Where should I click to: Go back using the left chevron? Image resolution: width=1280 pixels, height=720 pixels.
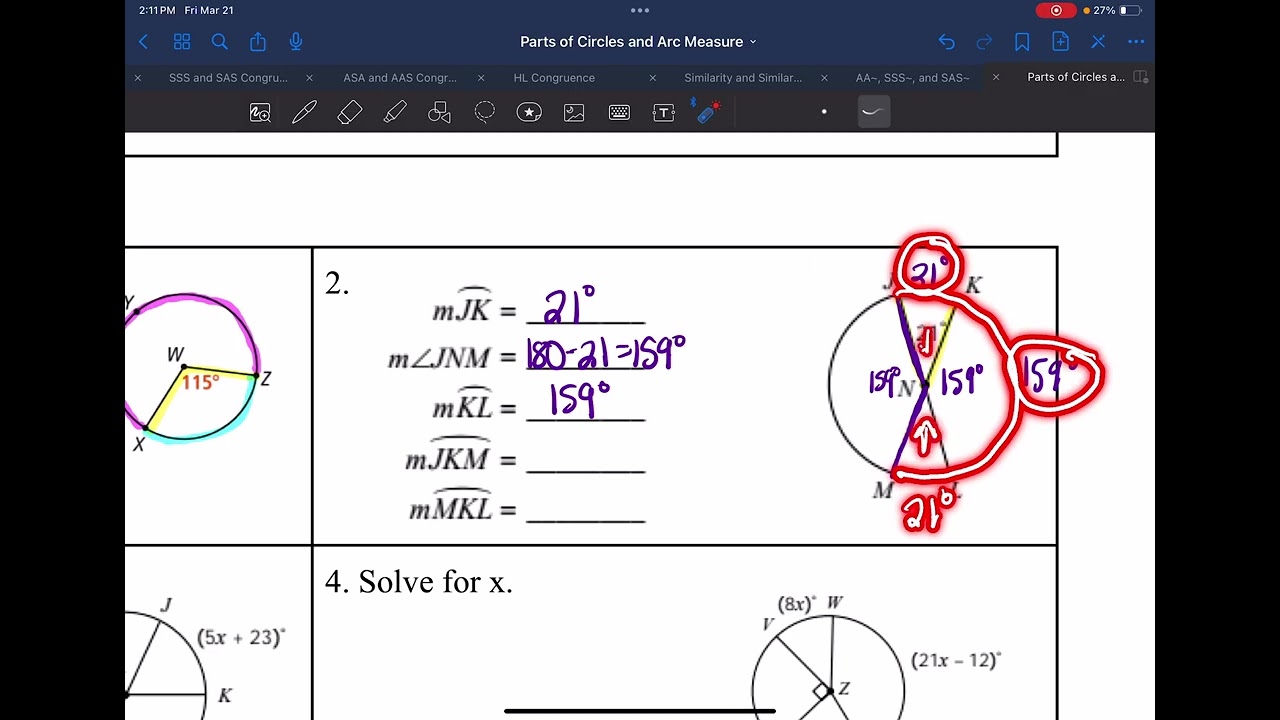pos(143,42)
